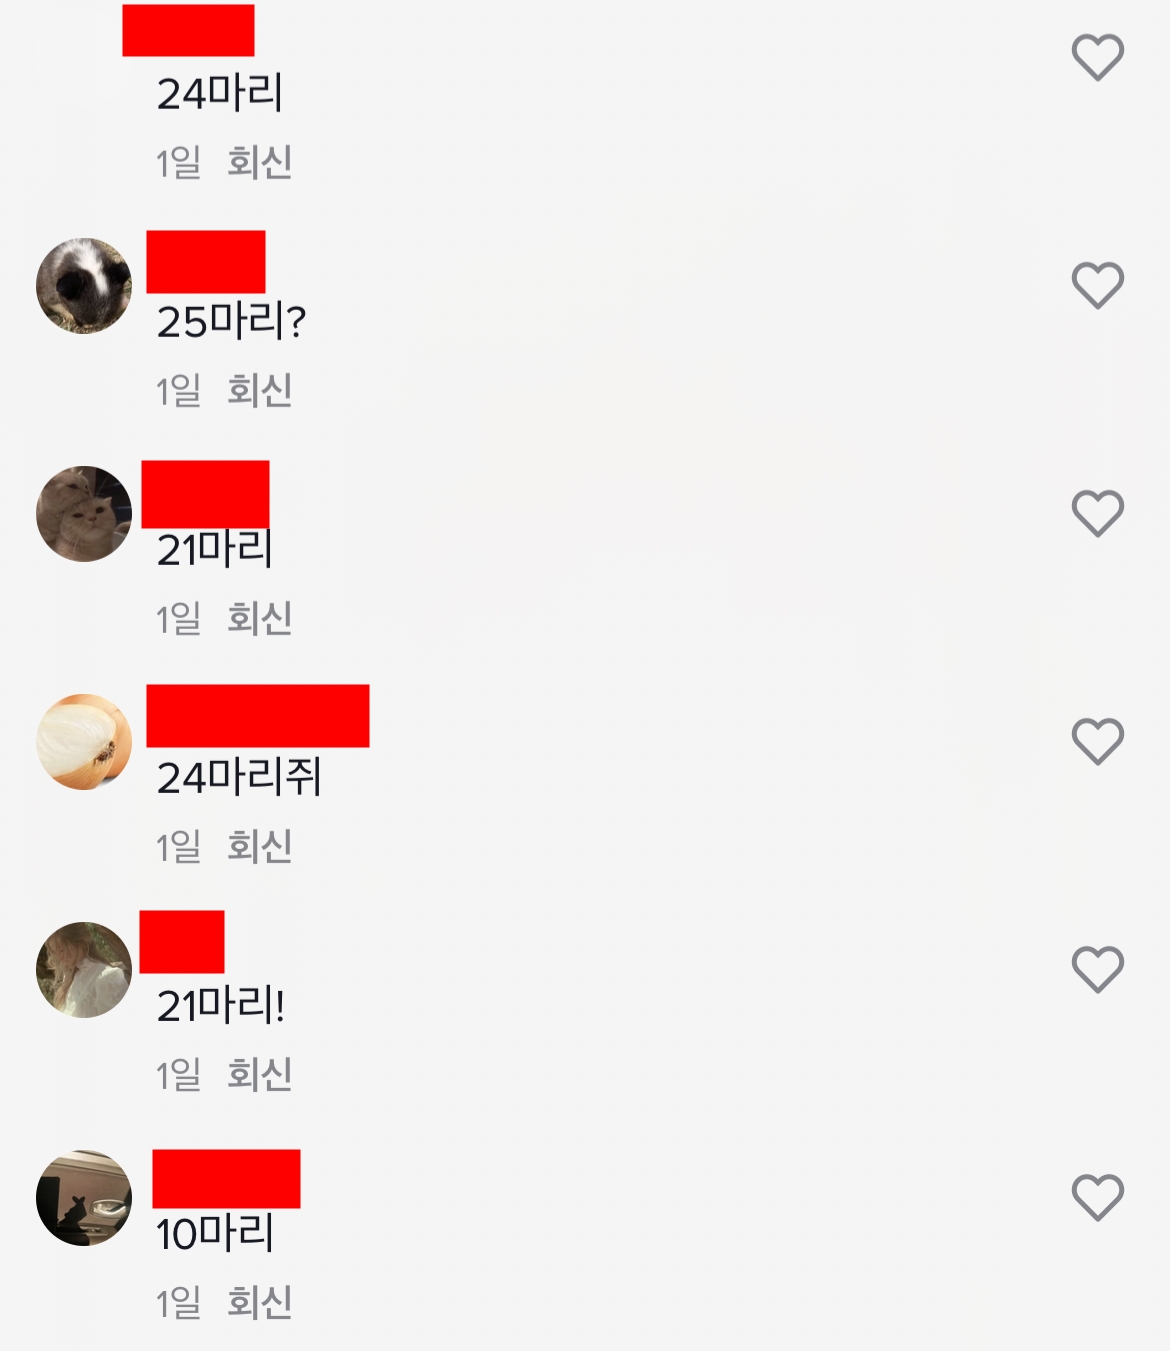
Task: Open the two cats profile picture
Action: point(84,514)
